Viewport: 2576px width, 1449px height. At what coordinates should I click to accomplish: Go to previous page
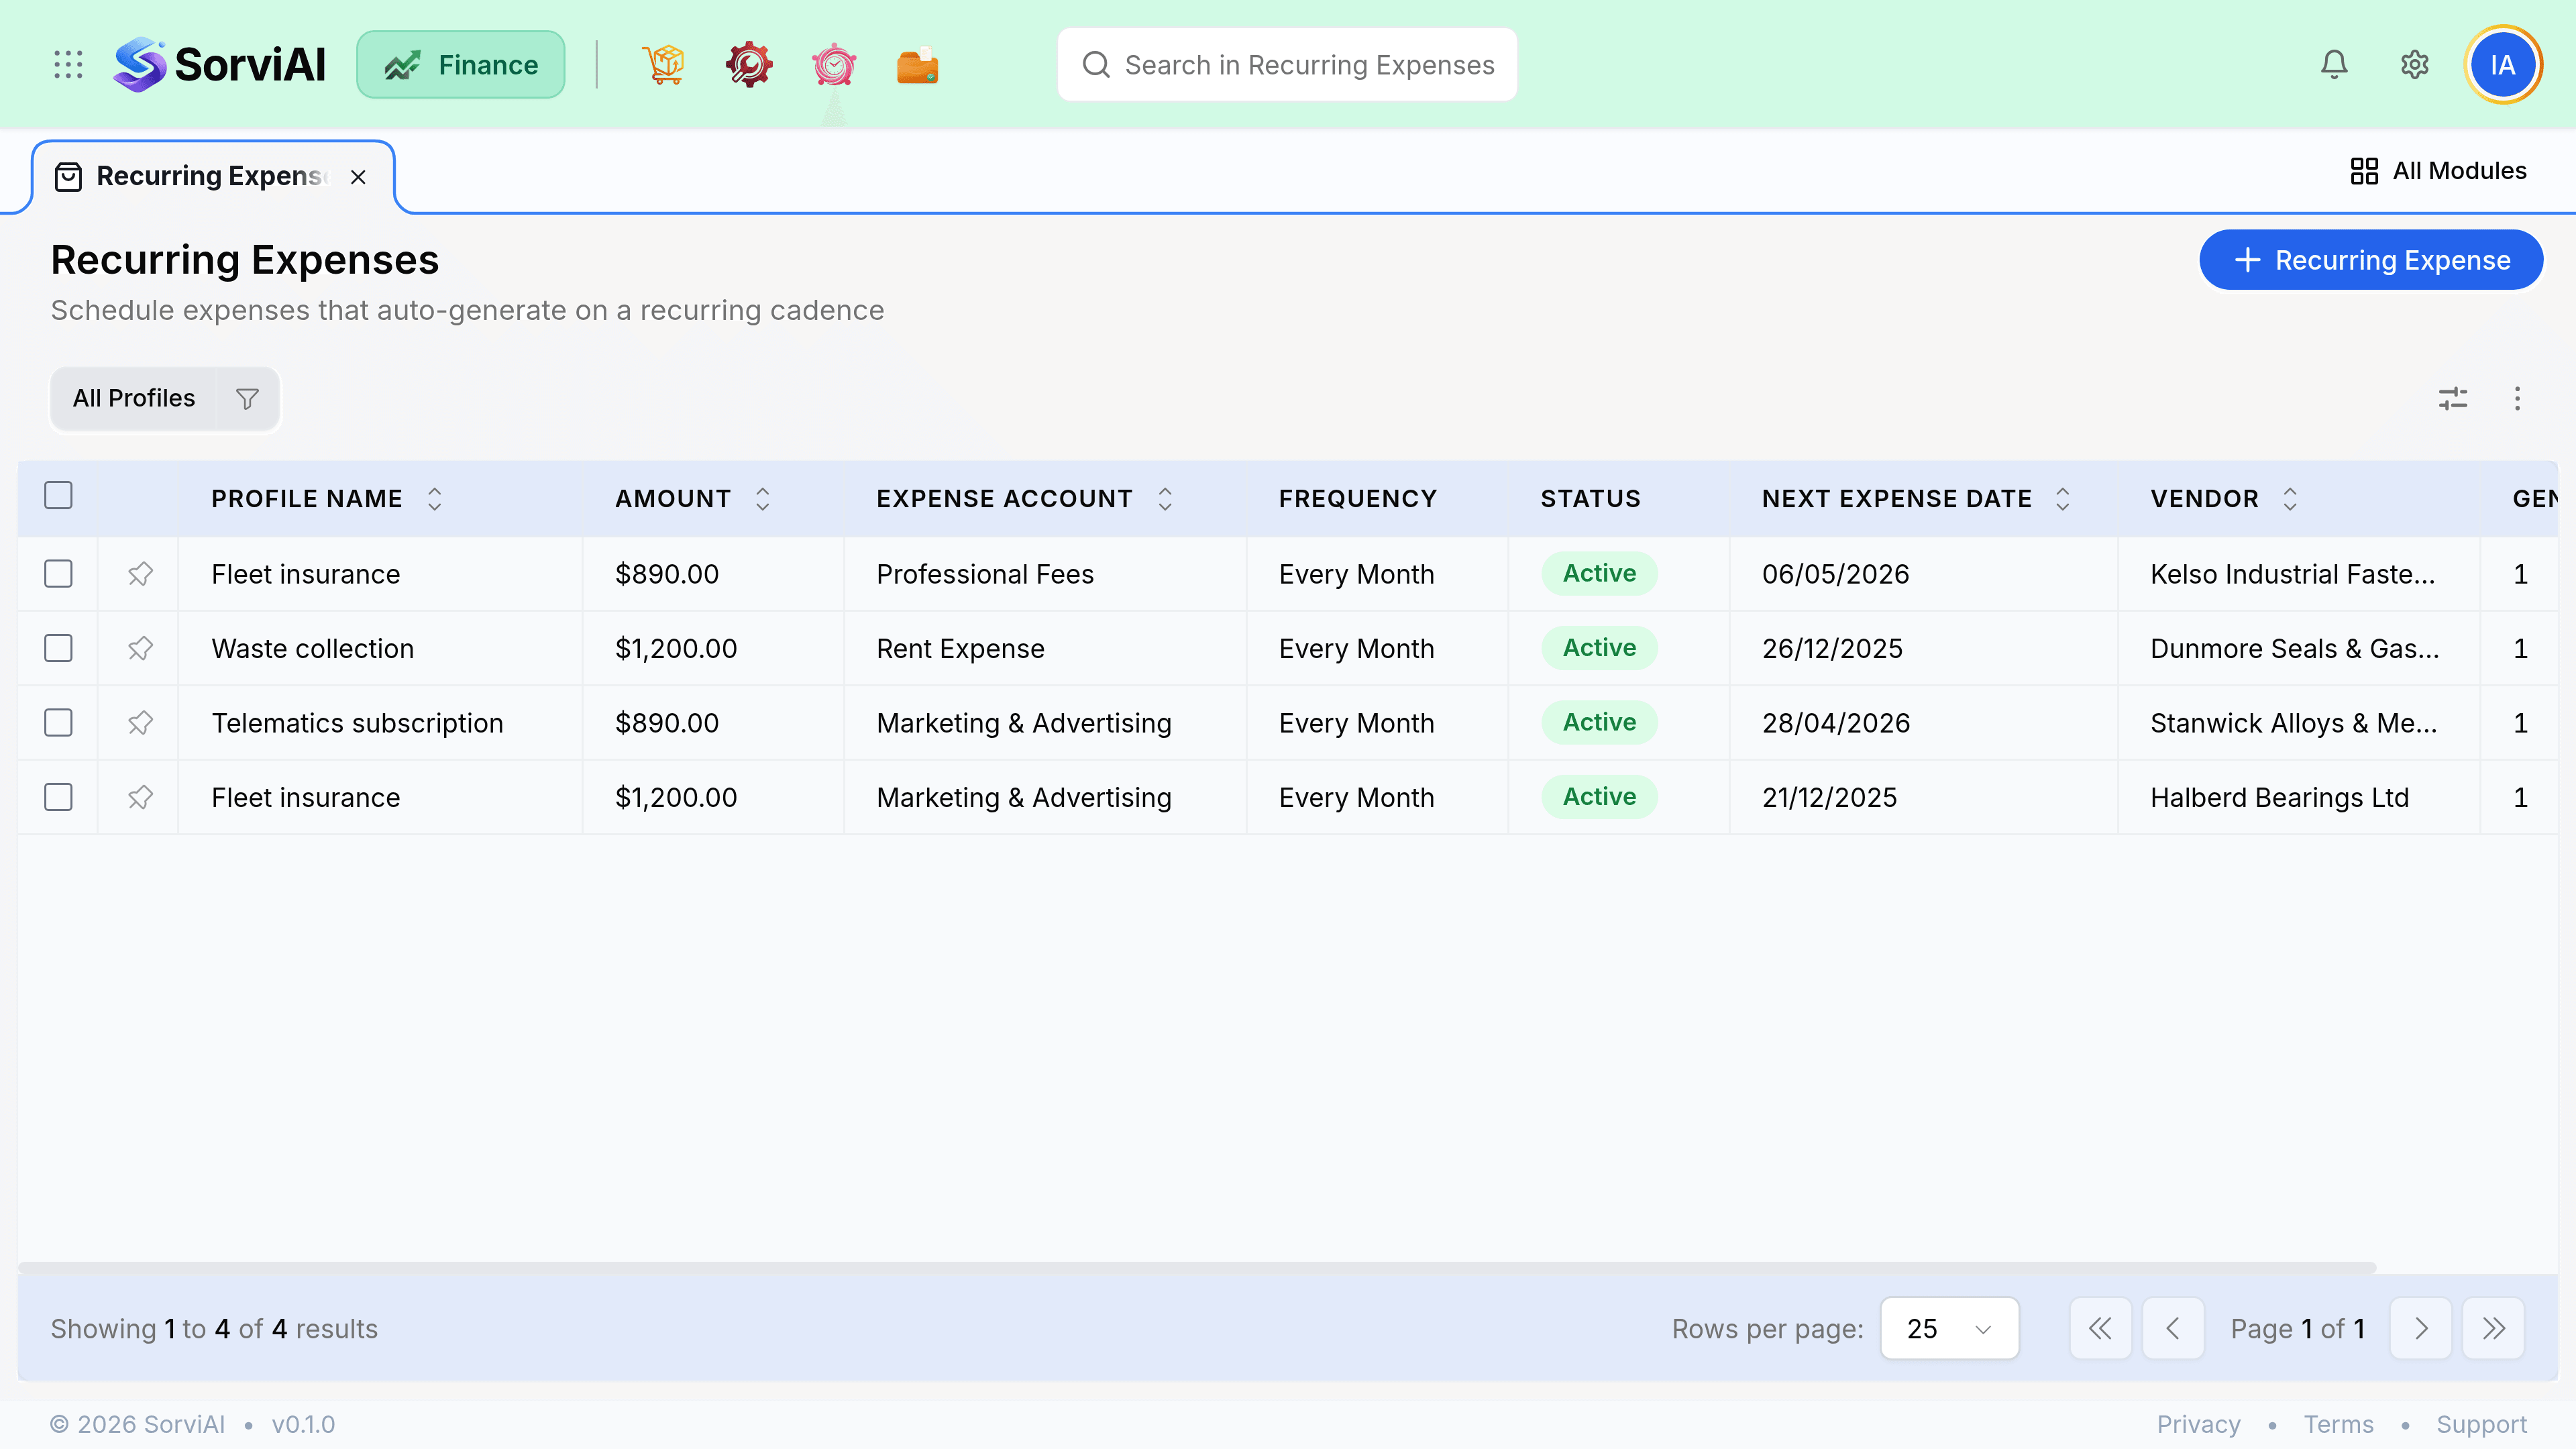[2173, 1328]
